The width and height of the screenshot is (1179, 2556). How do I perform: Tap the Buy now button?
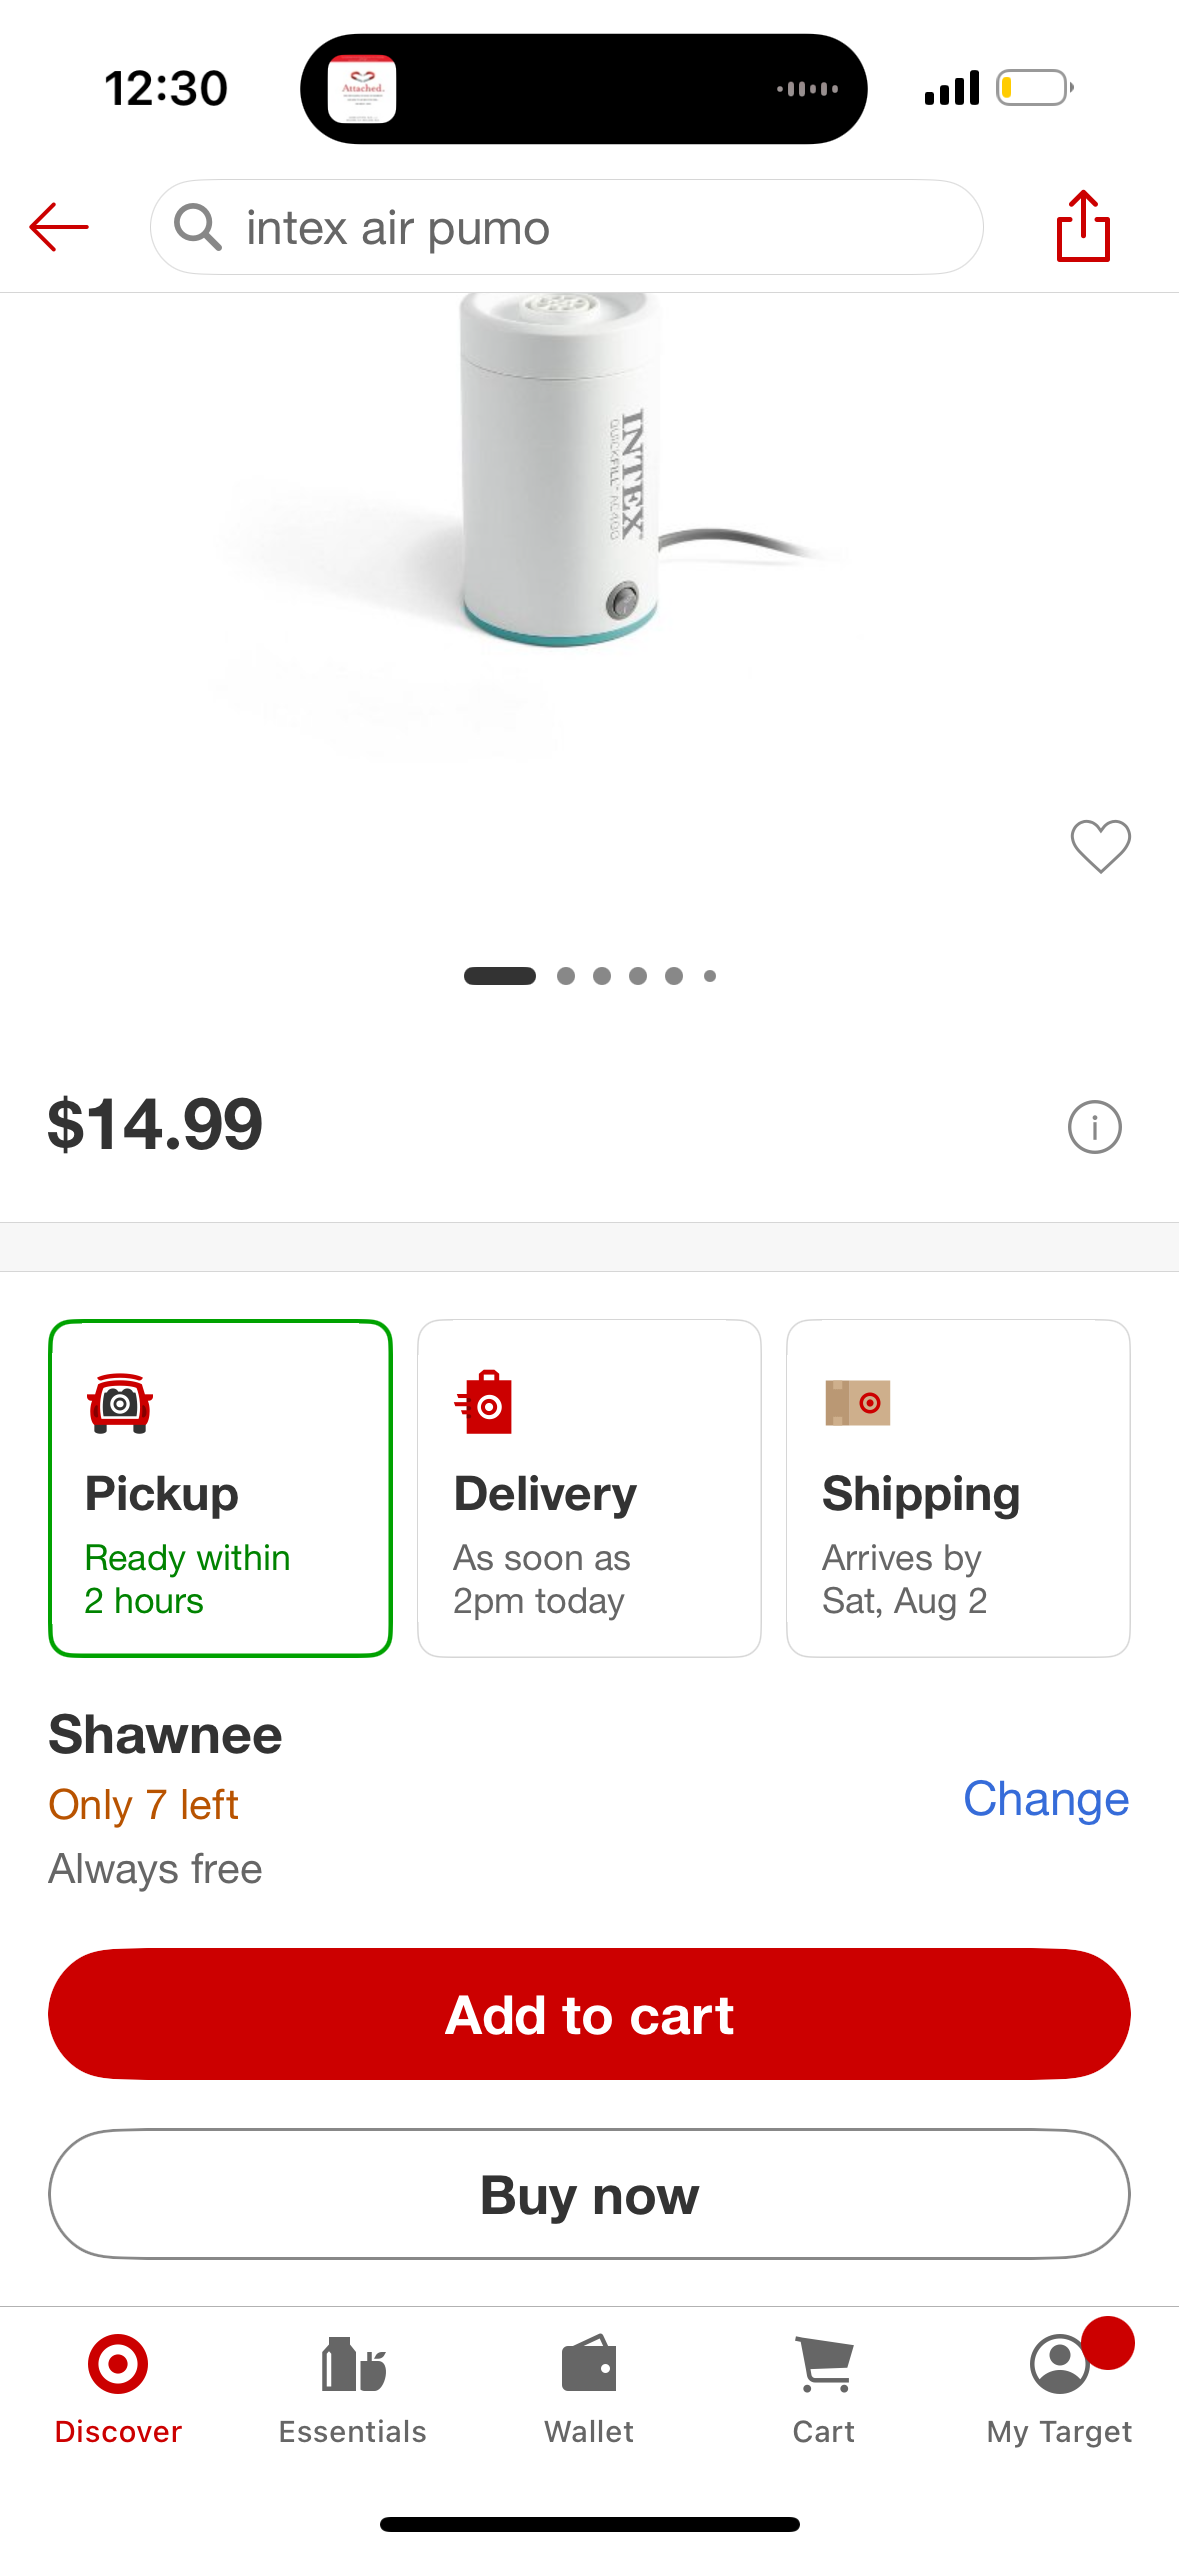tap(589, 2194)
